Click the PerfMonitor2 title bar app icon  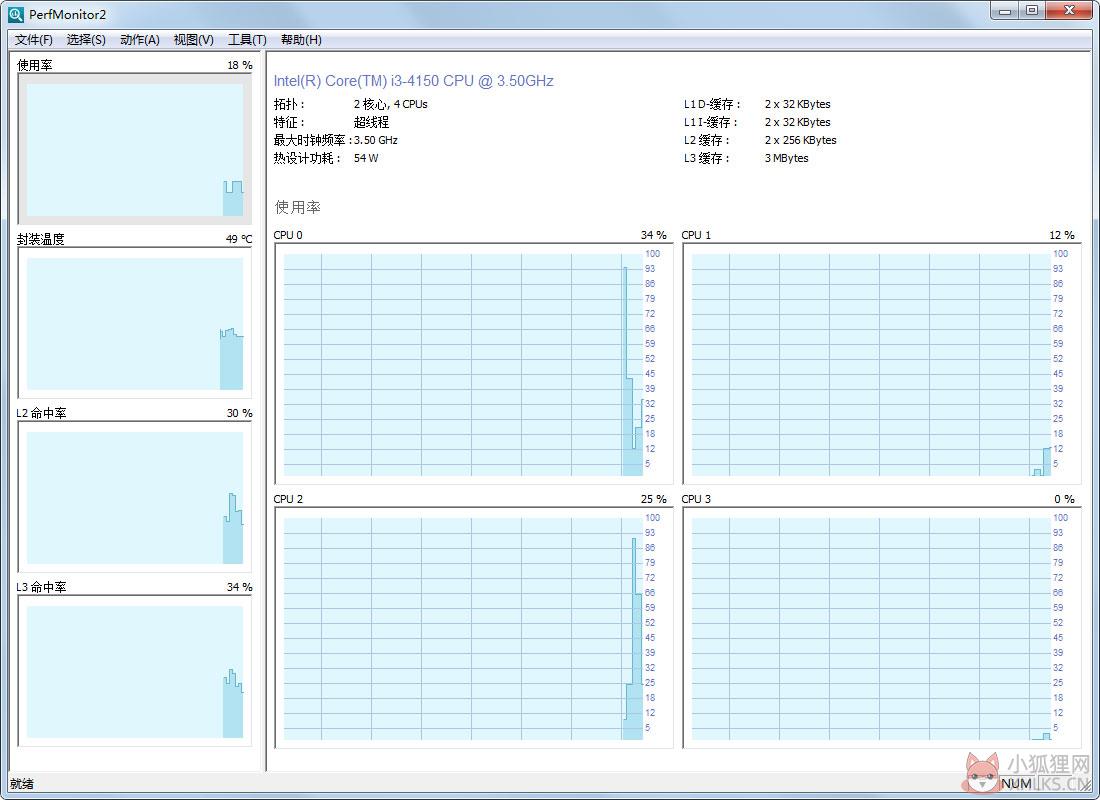[15, 14]
